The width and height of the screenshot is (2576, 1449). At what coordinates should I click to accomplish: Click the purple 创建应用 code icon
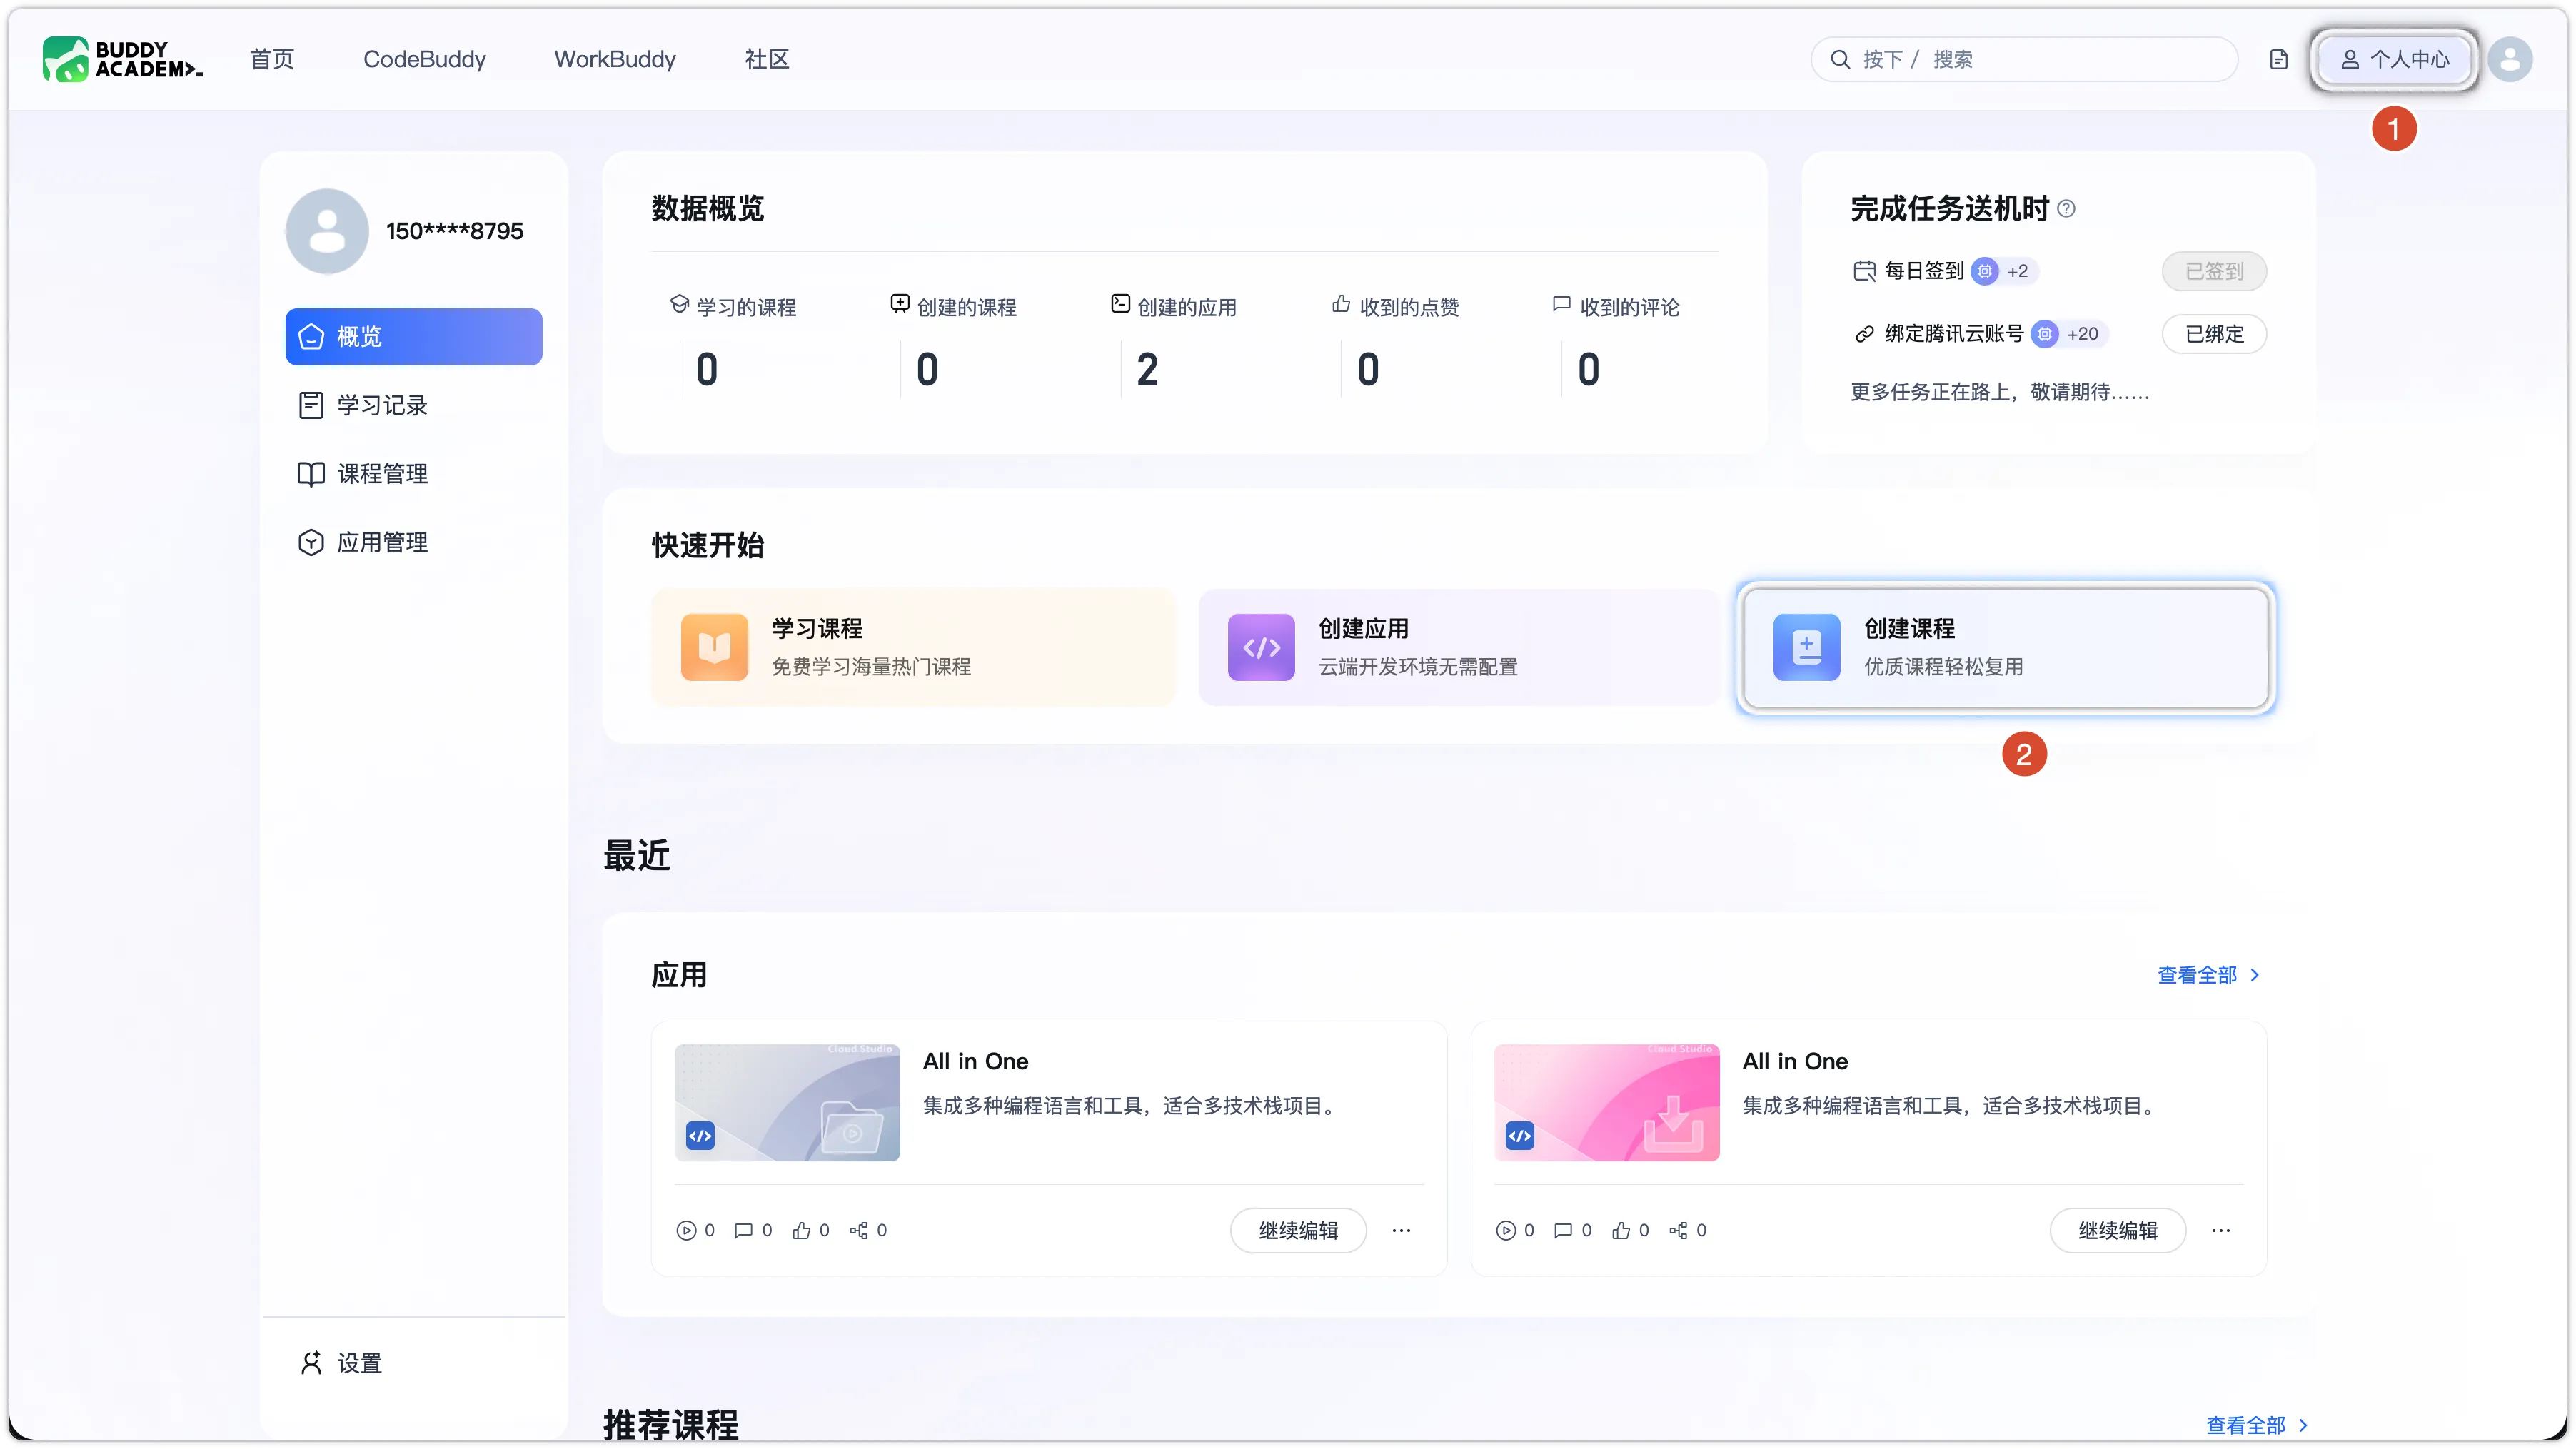(1261, 647)
